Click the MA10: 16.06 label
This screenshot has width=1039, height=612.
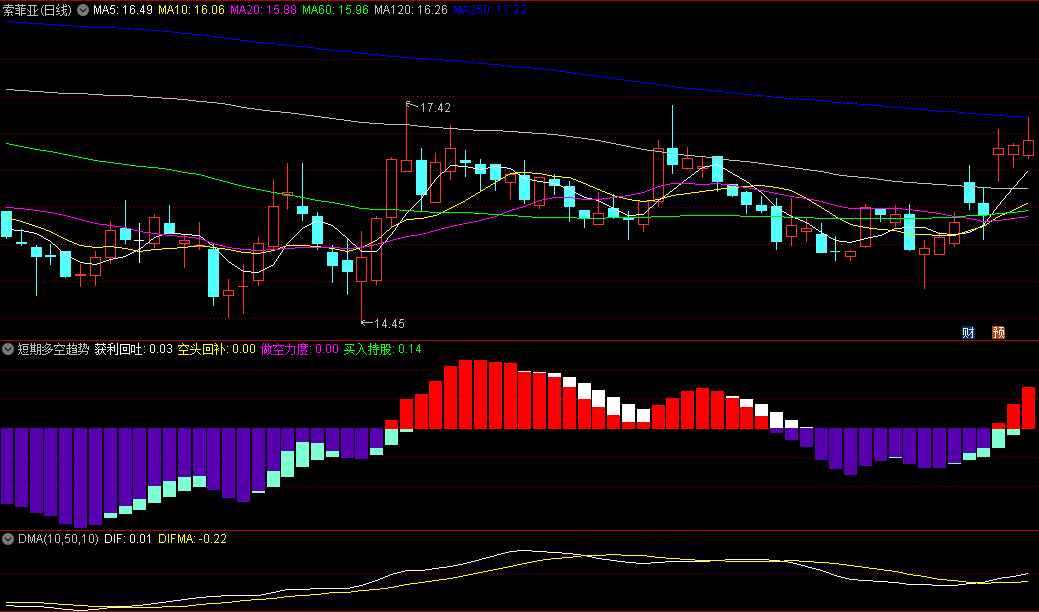pos(191,10)
